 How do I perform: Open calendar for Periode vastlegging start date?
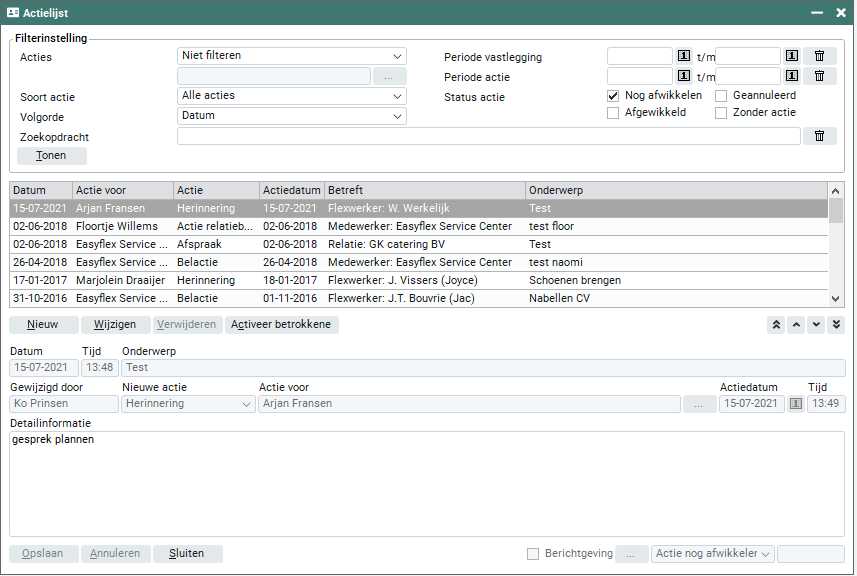click(684, 57)
